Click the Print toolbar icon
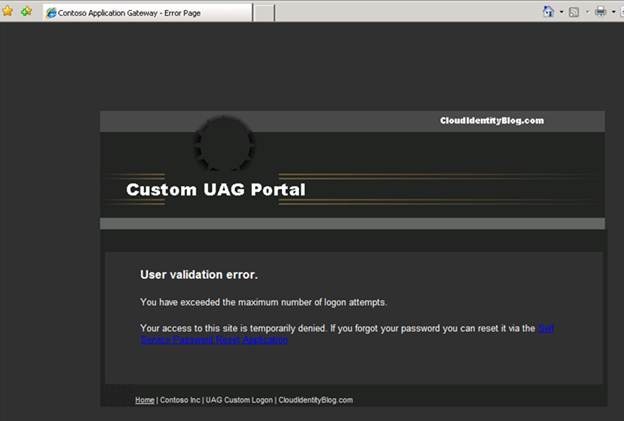Screen dimensions: 624x421 [x=601, y=11]
